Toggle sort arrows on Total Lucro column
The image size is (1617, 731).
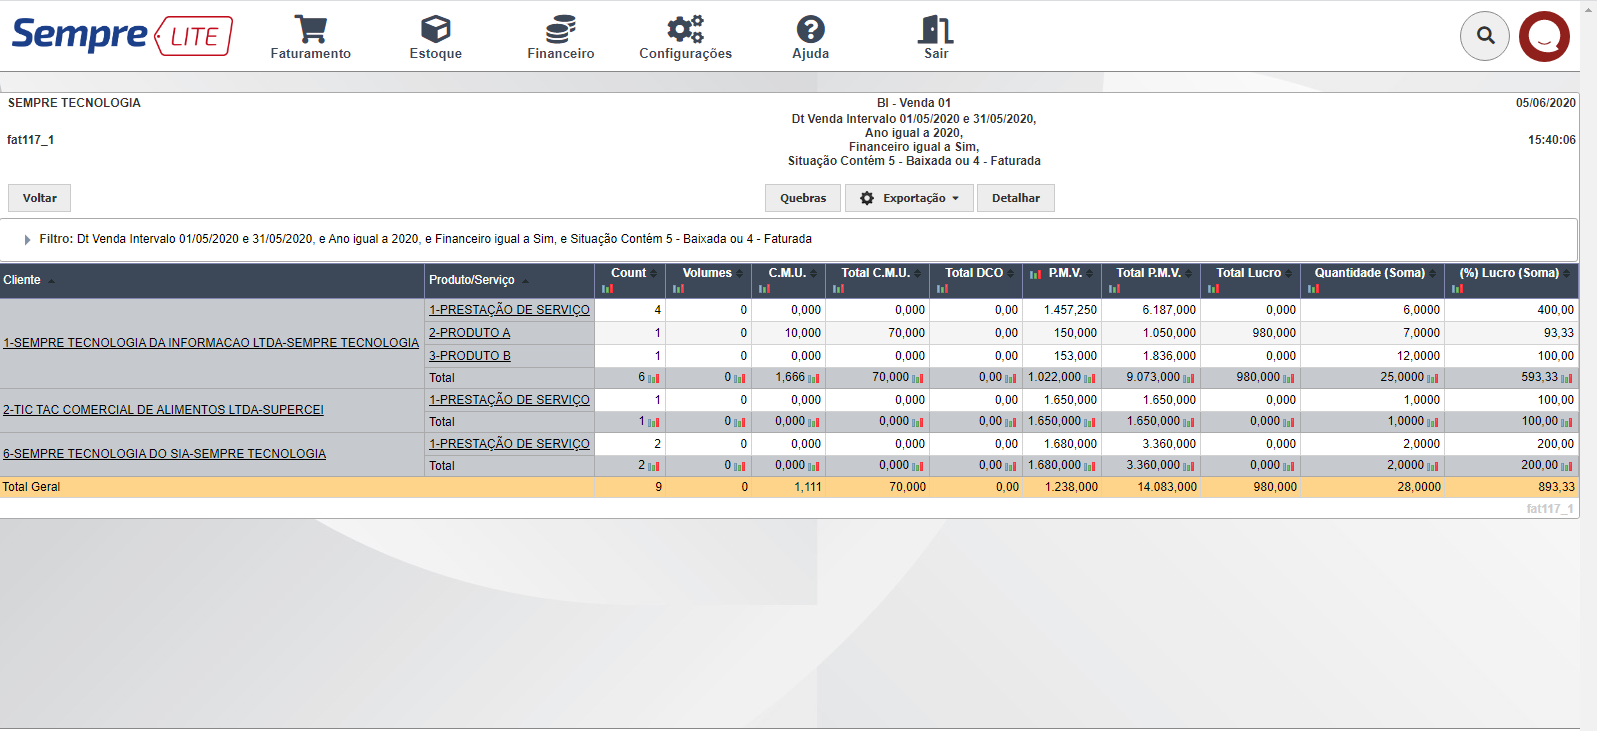coord(1289,273)
